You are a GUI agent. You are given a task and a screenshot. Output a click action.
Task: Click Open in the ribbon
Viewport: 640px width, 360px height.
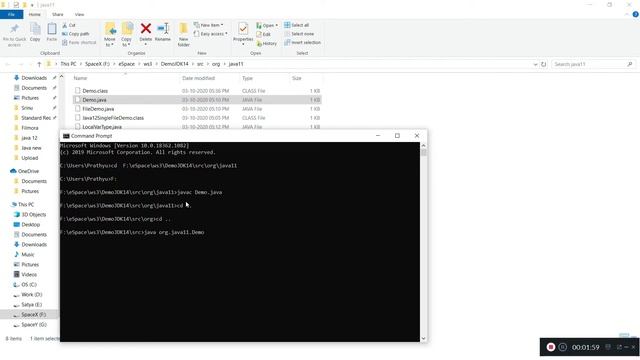click(267, 25)
